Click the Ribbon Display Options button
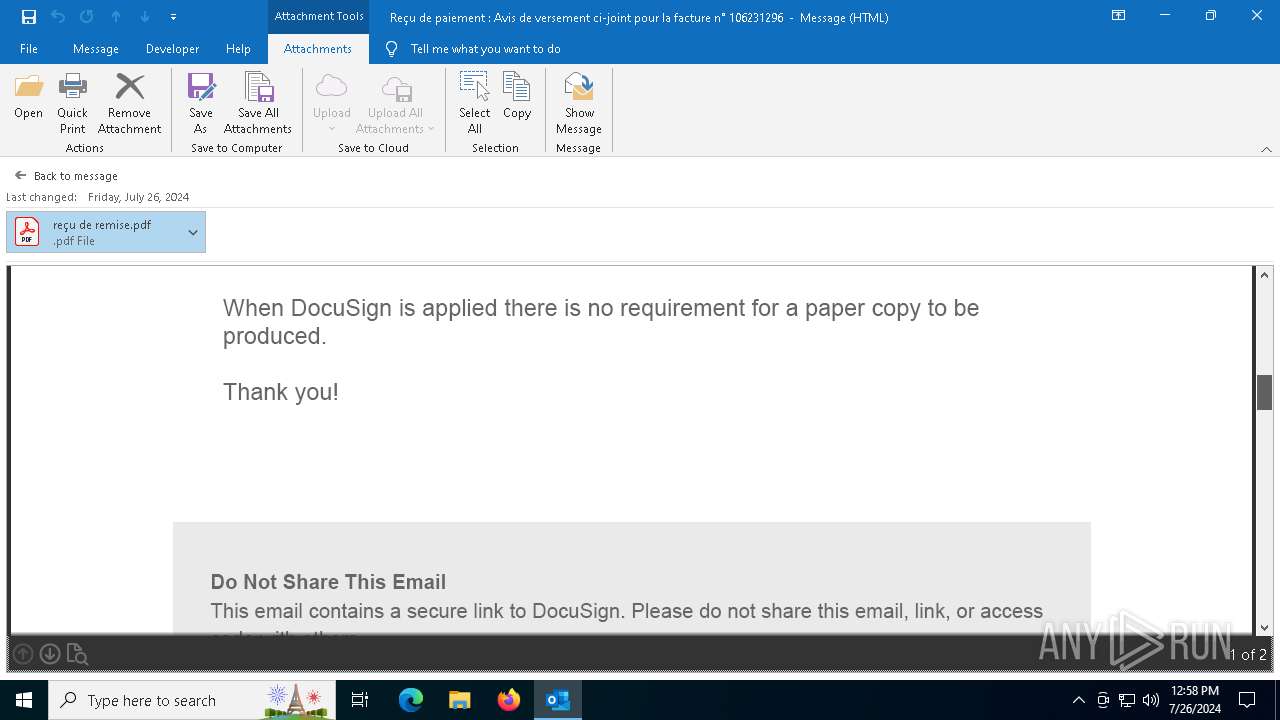The width and height of the screenshot is (1280, 720). click(1119, 16)
